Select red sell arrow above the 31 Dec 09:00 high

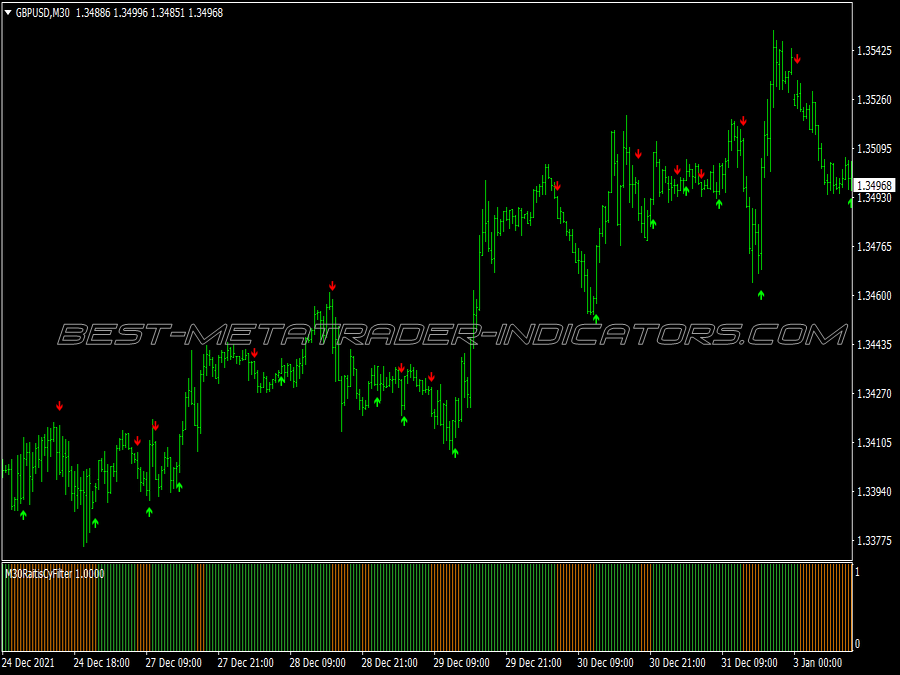(743, 121)
